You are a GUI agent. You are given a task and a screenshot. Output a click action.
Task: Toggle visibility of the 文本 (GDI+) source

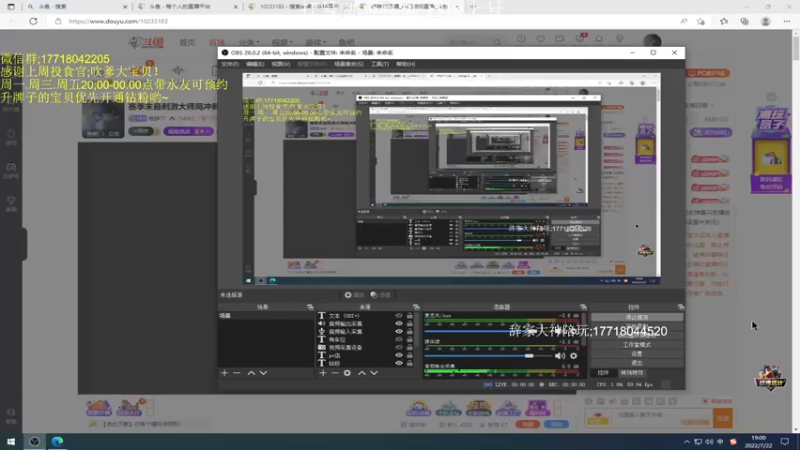[x=399, y=316]
